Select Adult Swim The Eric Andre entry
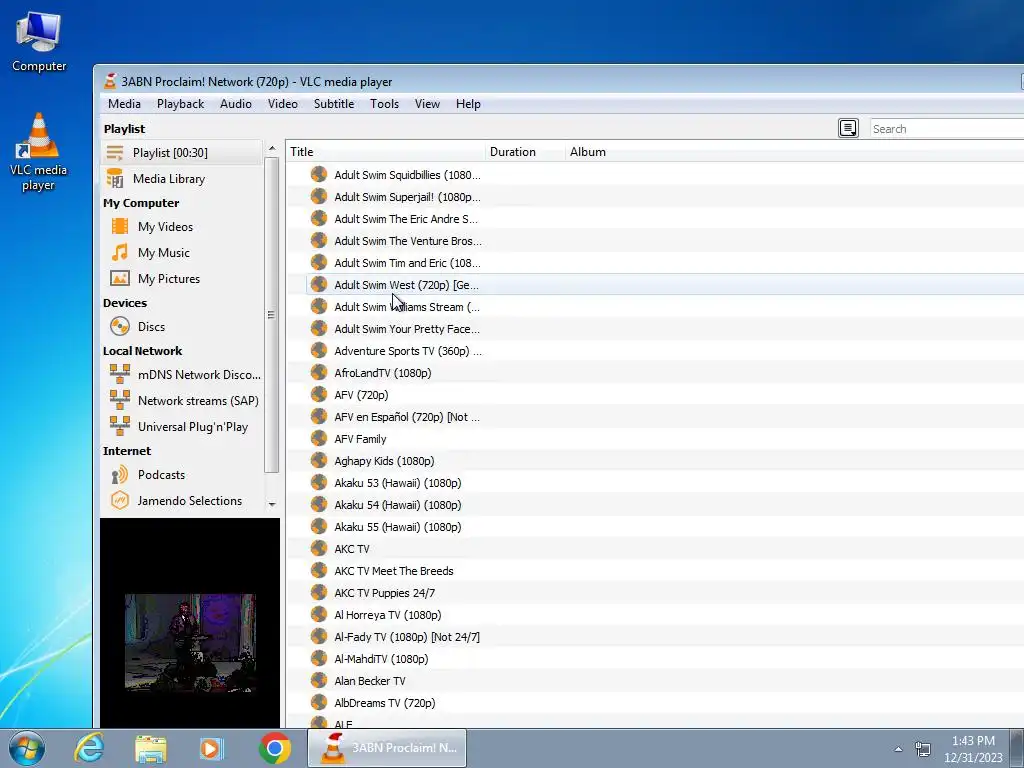The width and height of the screenshot is (1024, 768). [x=406, y=219]
